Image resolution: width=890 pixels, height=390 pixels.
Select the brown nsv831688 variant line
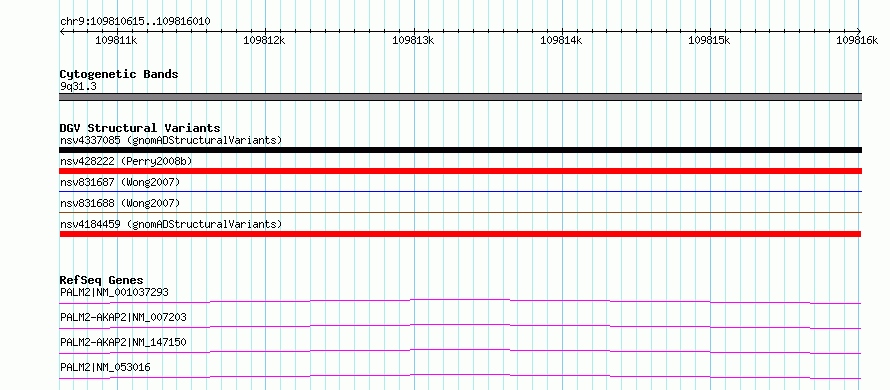[461, 212]
